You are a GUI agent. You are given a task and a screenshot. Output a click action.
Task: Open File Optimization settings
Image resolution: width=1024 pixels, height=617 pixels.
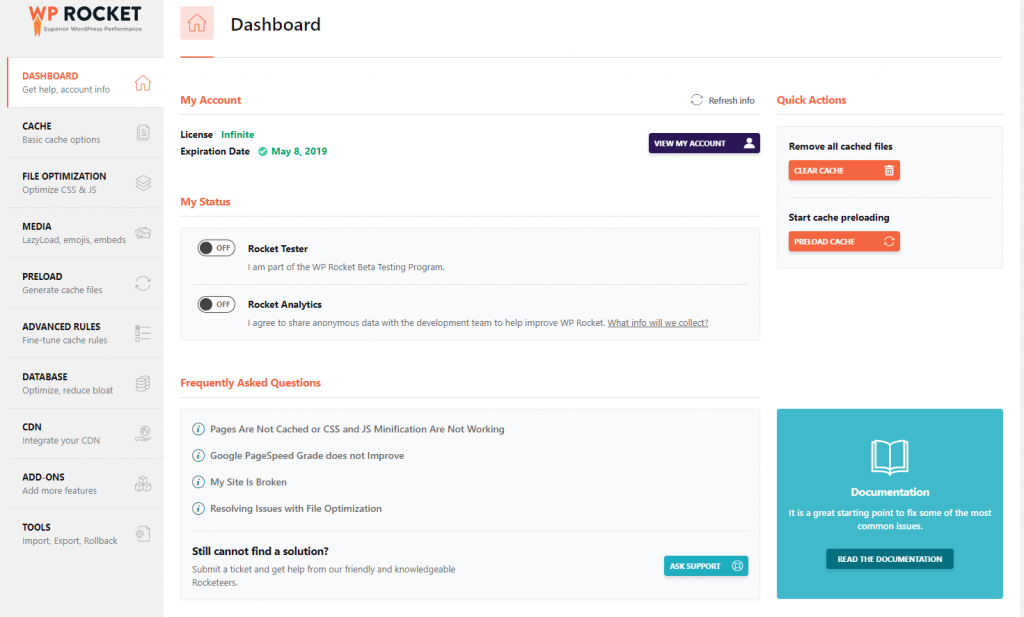(x=86, y=183)
